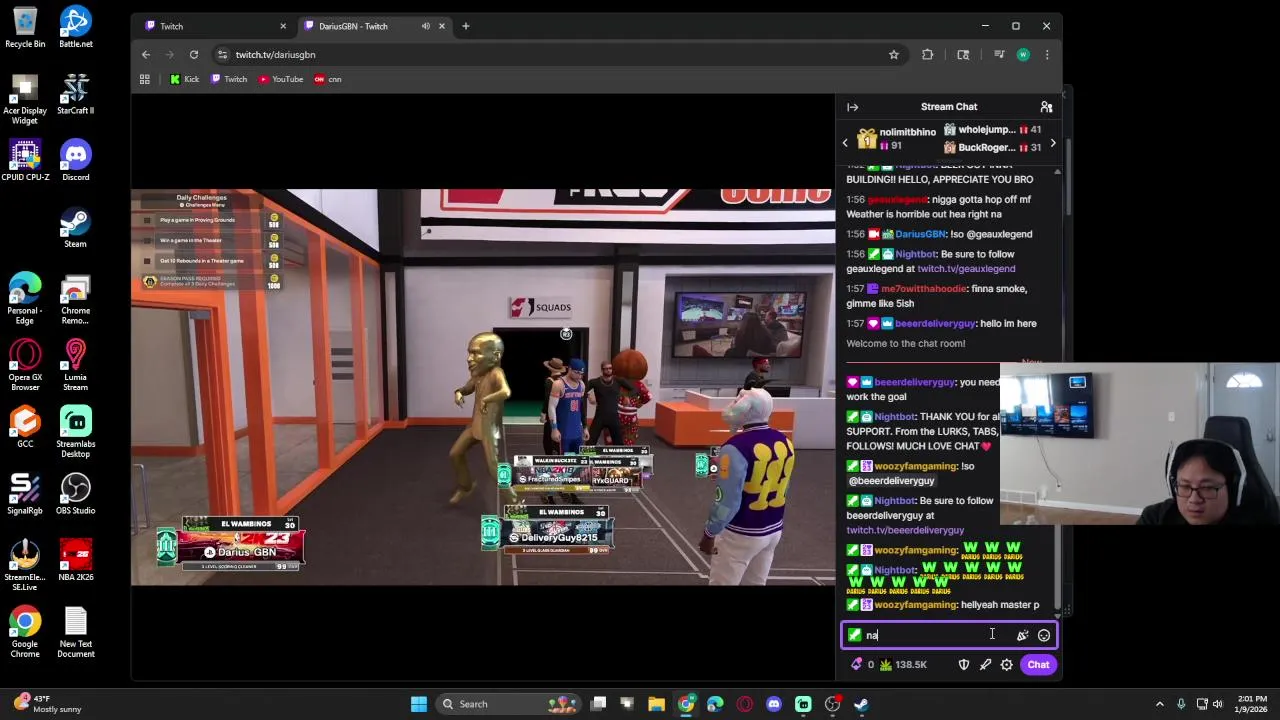
Task: Open Chrome profile avatar
Action: [x=1023, y=55]
